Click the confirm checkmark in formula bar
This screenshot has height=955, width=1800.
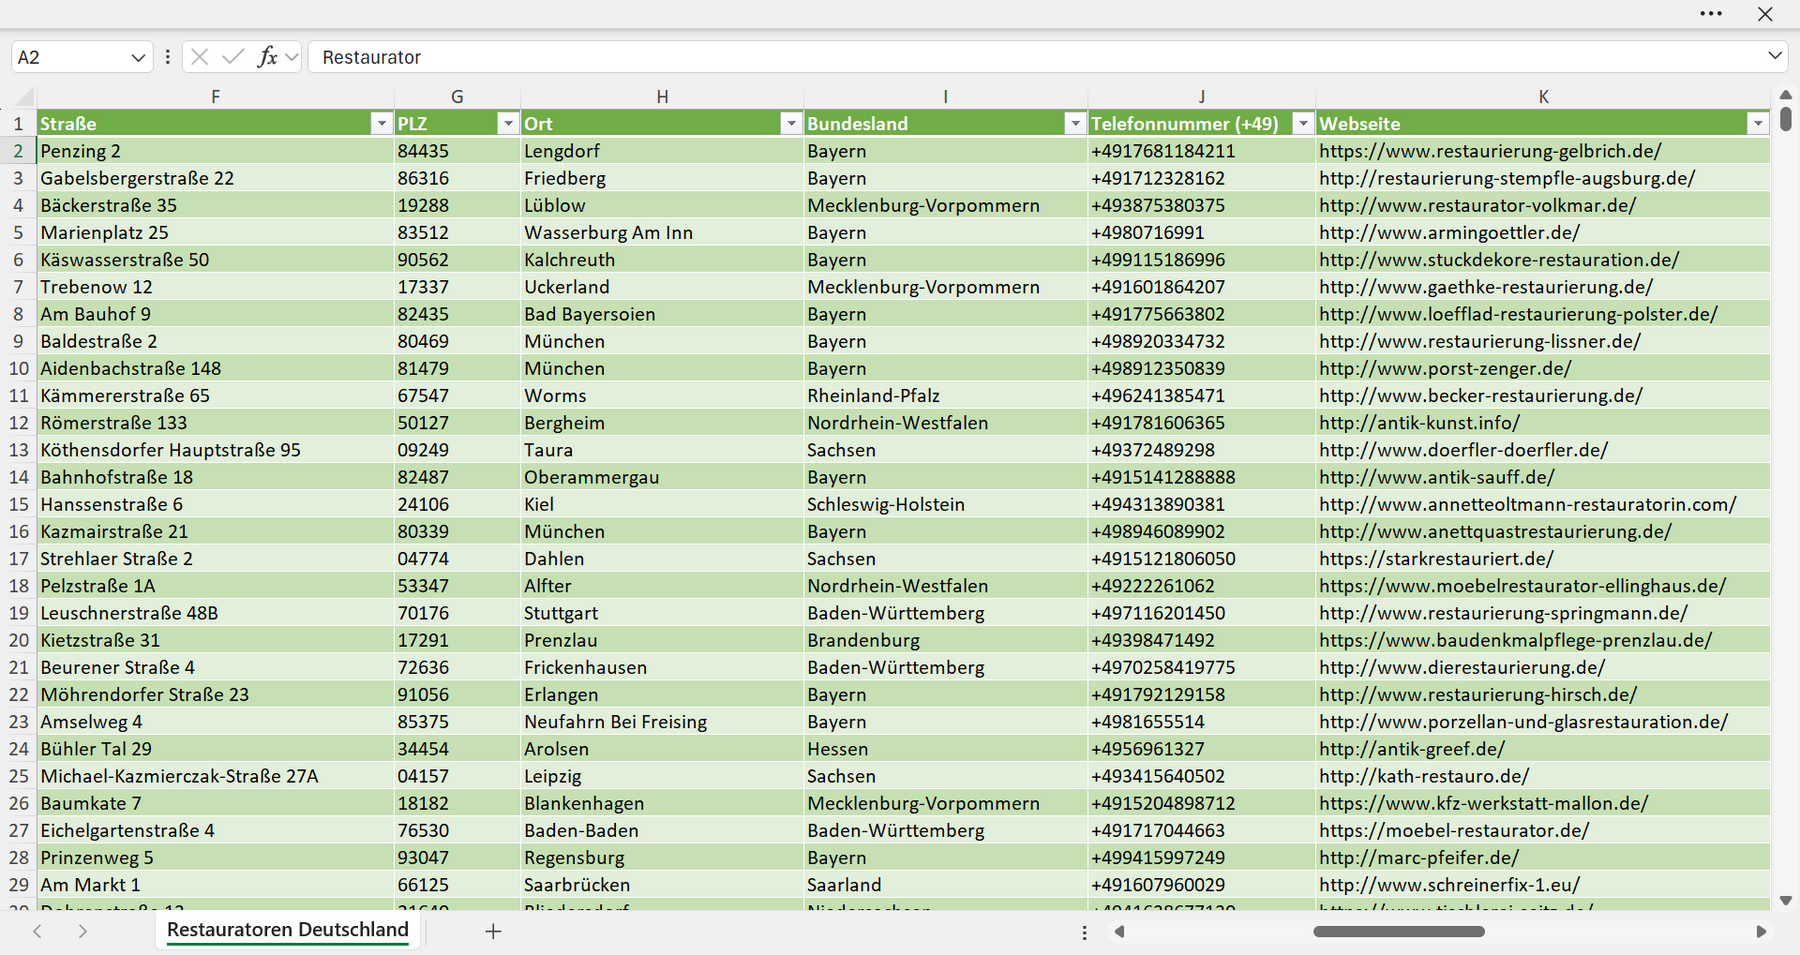pyautogui.click(x=233, y=57)
